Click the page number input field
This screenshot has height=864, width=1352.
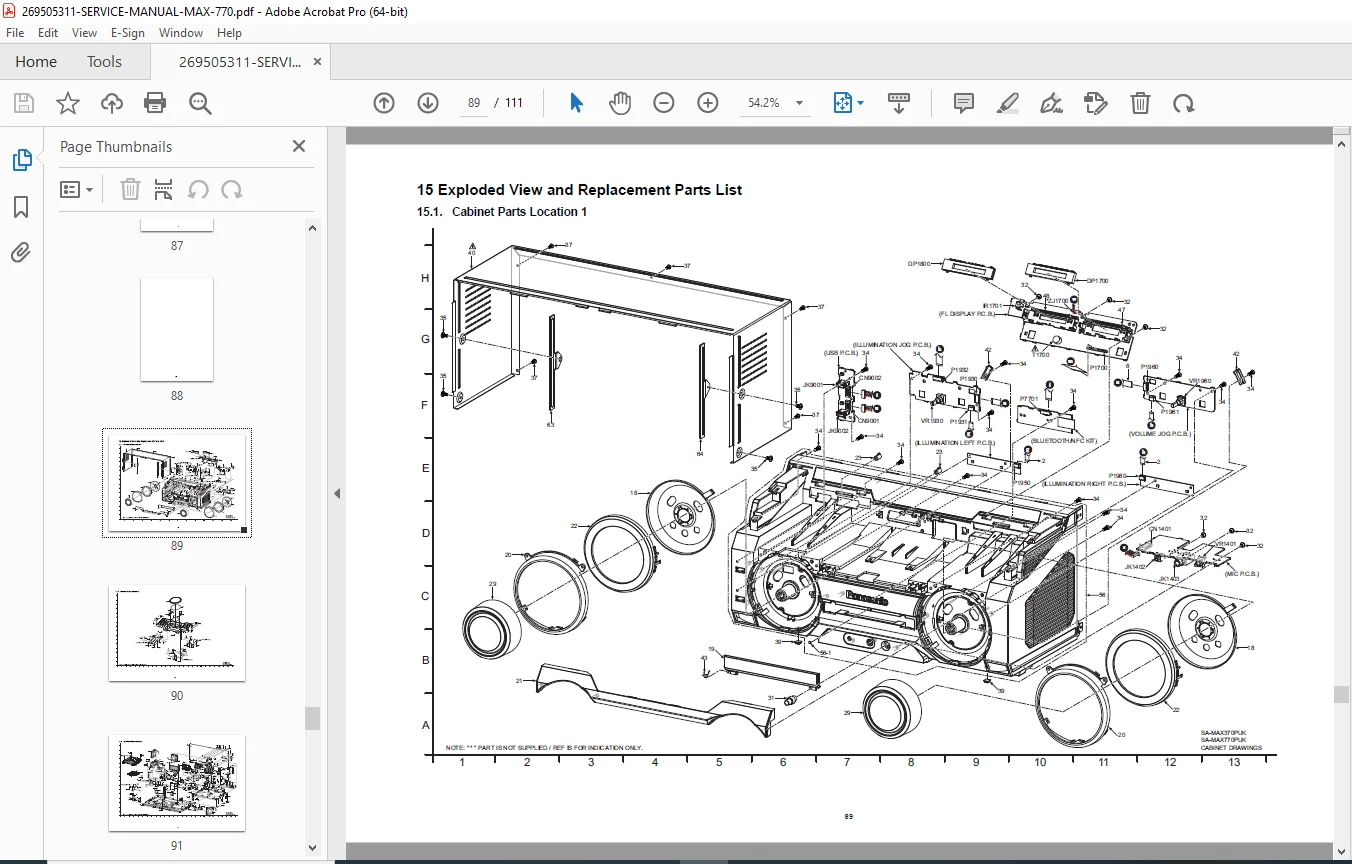pos(474,103)
